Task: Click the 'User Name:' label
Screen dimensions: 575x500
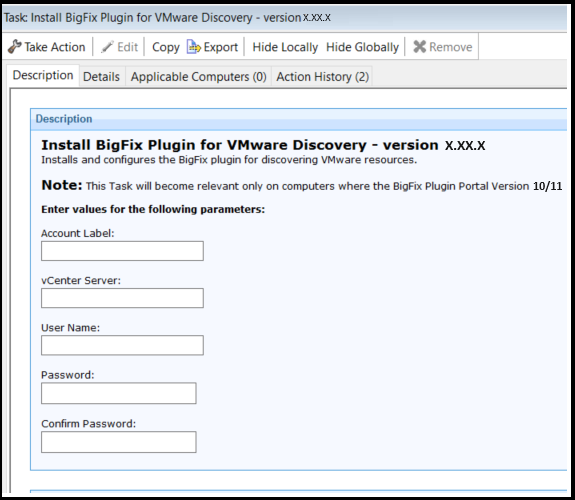Action: 70,328
